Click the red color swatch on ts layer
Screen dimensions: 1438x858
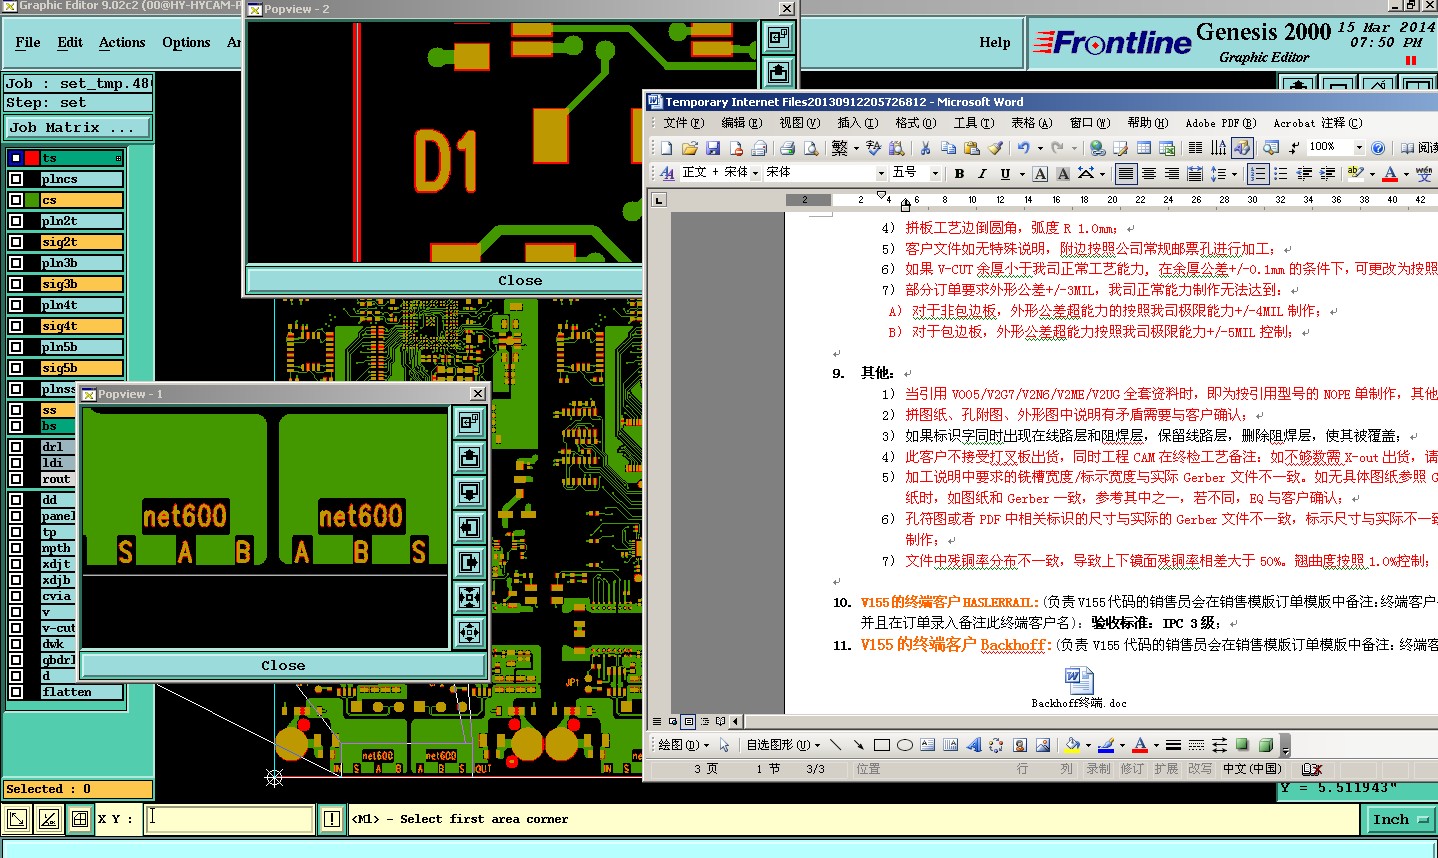[x=32, y=158]
